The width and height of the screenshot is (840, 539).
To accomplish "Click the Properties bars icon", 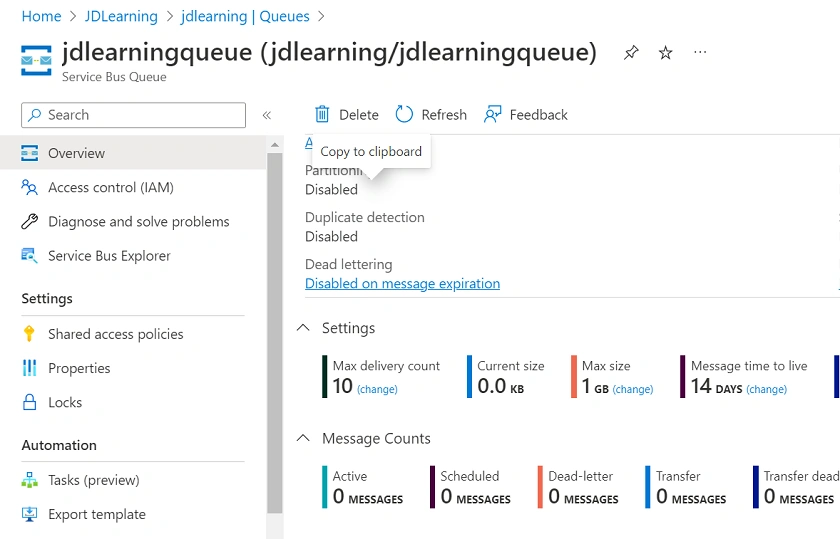I will click(29, 368).
